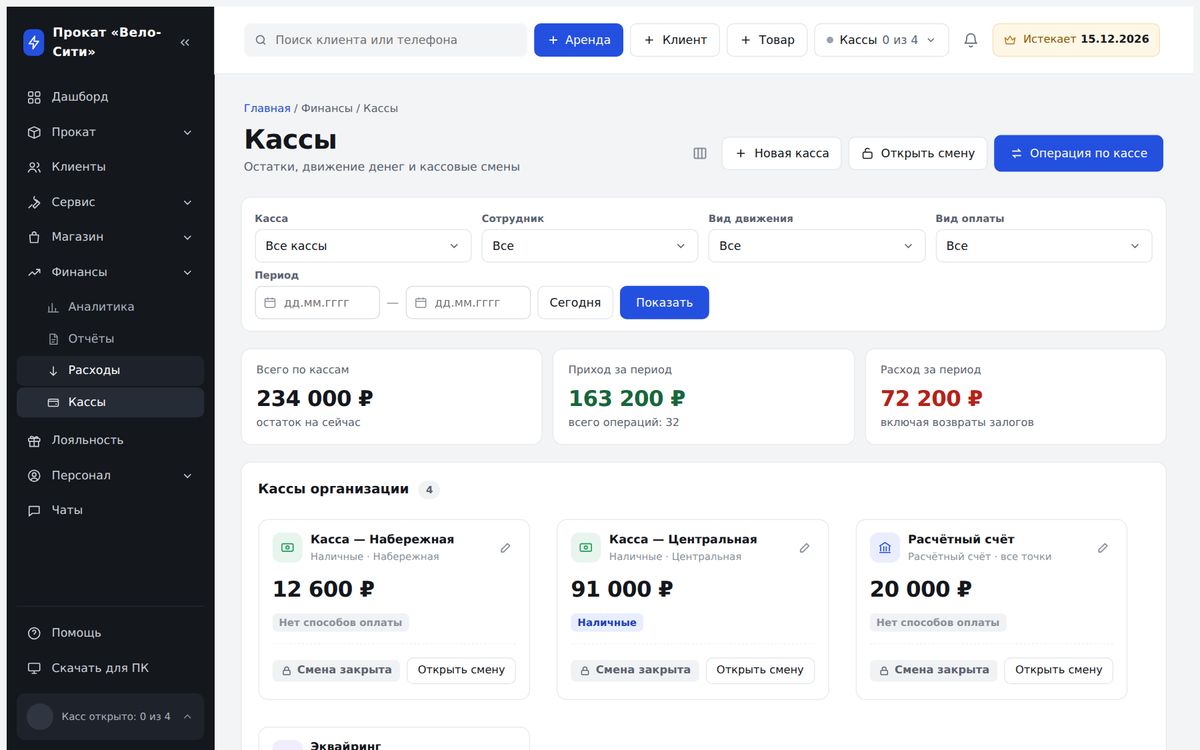Click calendar icon in start date field
Image resolution: width=1200 pixels, height=750 pixels.
270,302
